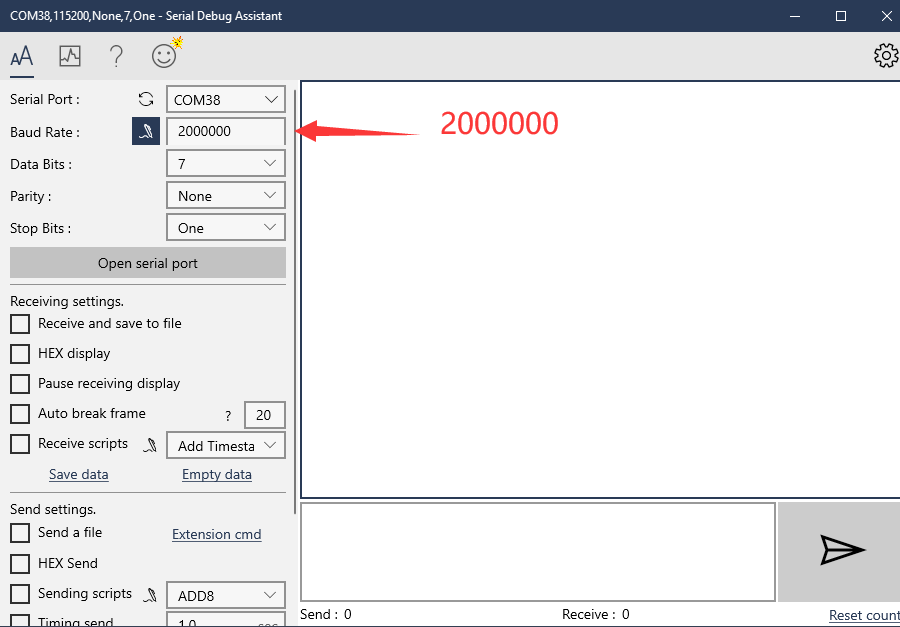Enable Receive and save to file
900x627 pixels.
(x=20, y=324)
